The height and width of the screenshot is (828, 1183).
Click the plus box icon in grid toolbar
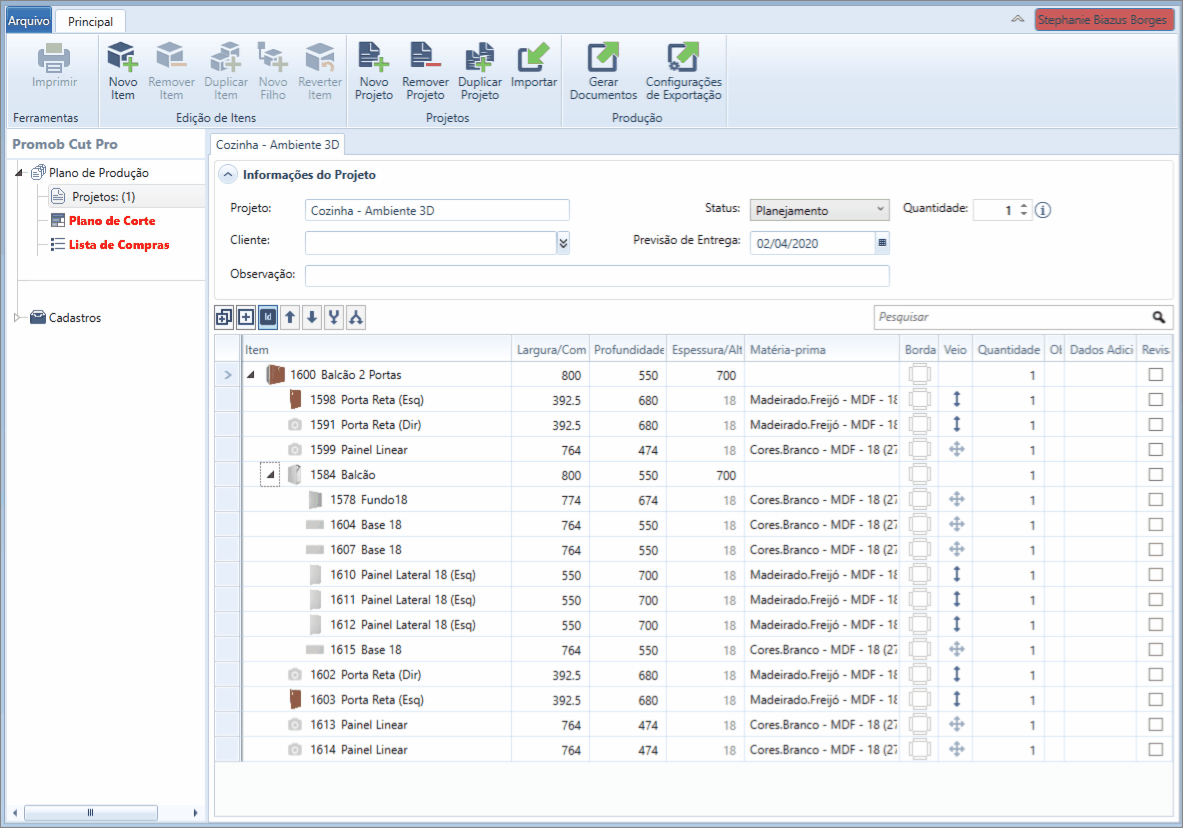point(246,318)
